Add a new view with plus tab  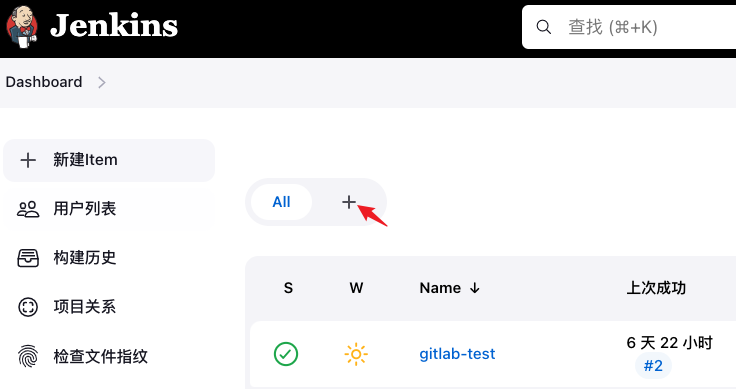[x=349, y=202]
